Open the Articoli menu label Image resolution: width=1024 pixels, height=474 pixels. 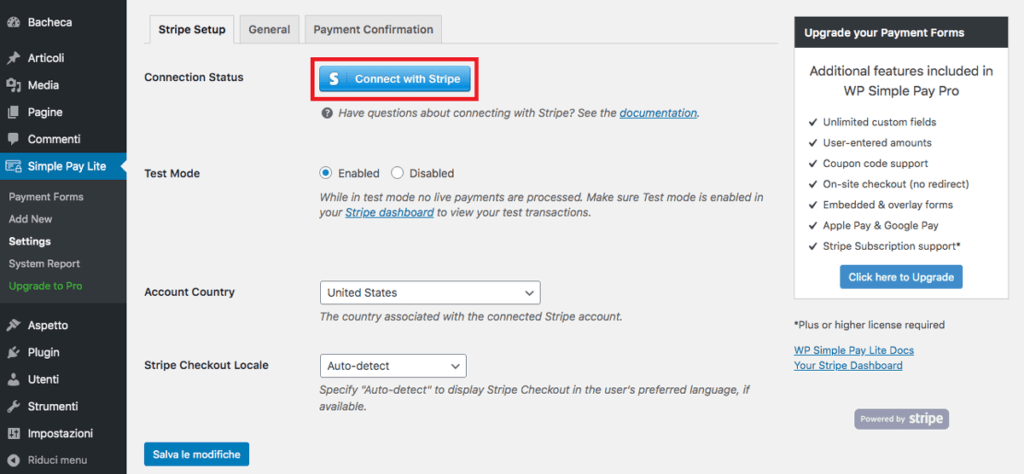[x=46, y=58]
